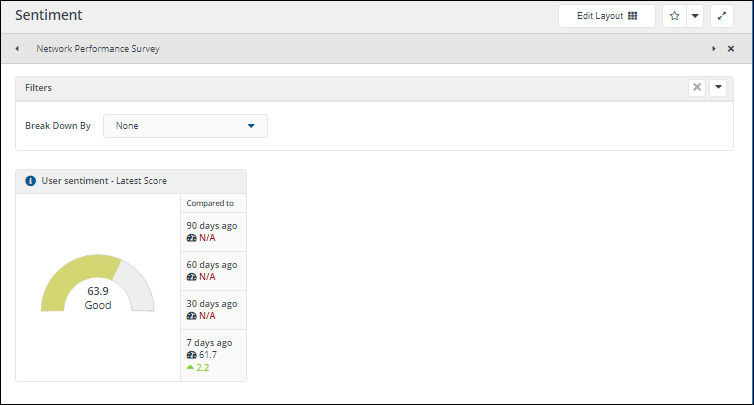Click right arrow in survey bar

(713, 48)
